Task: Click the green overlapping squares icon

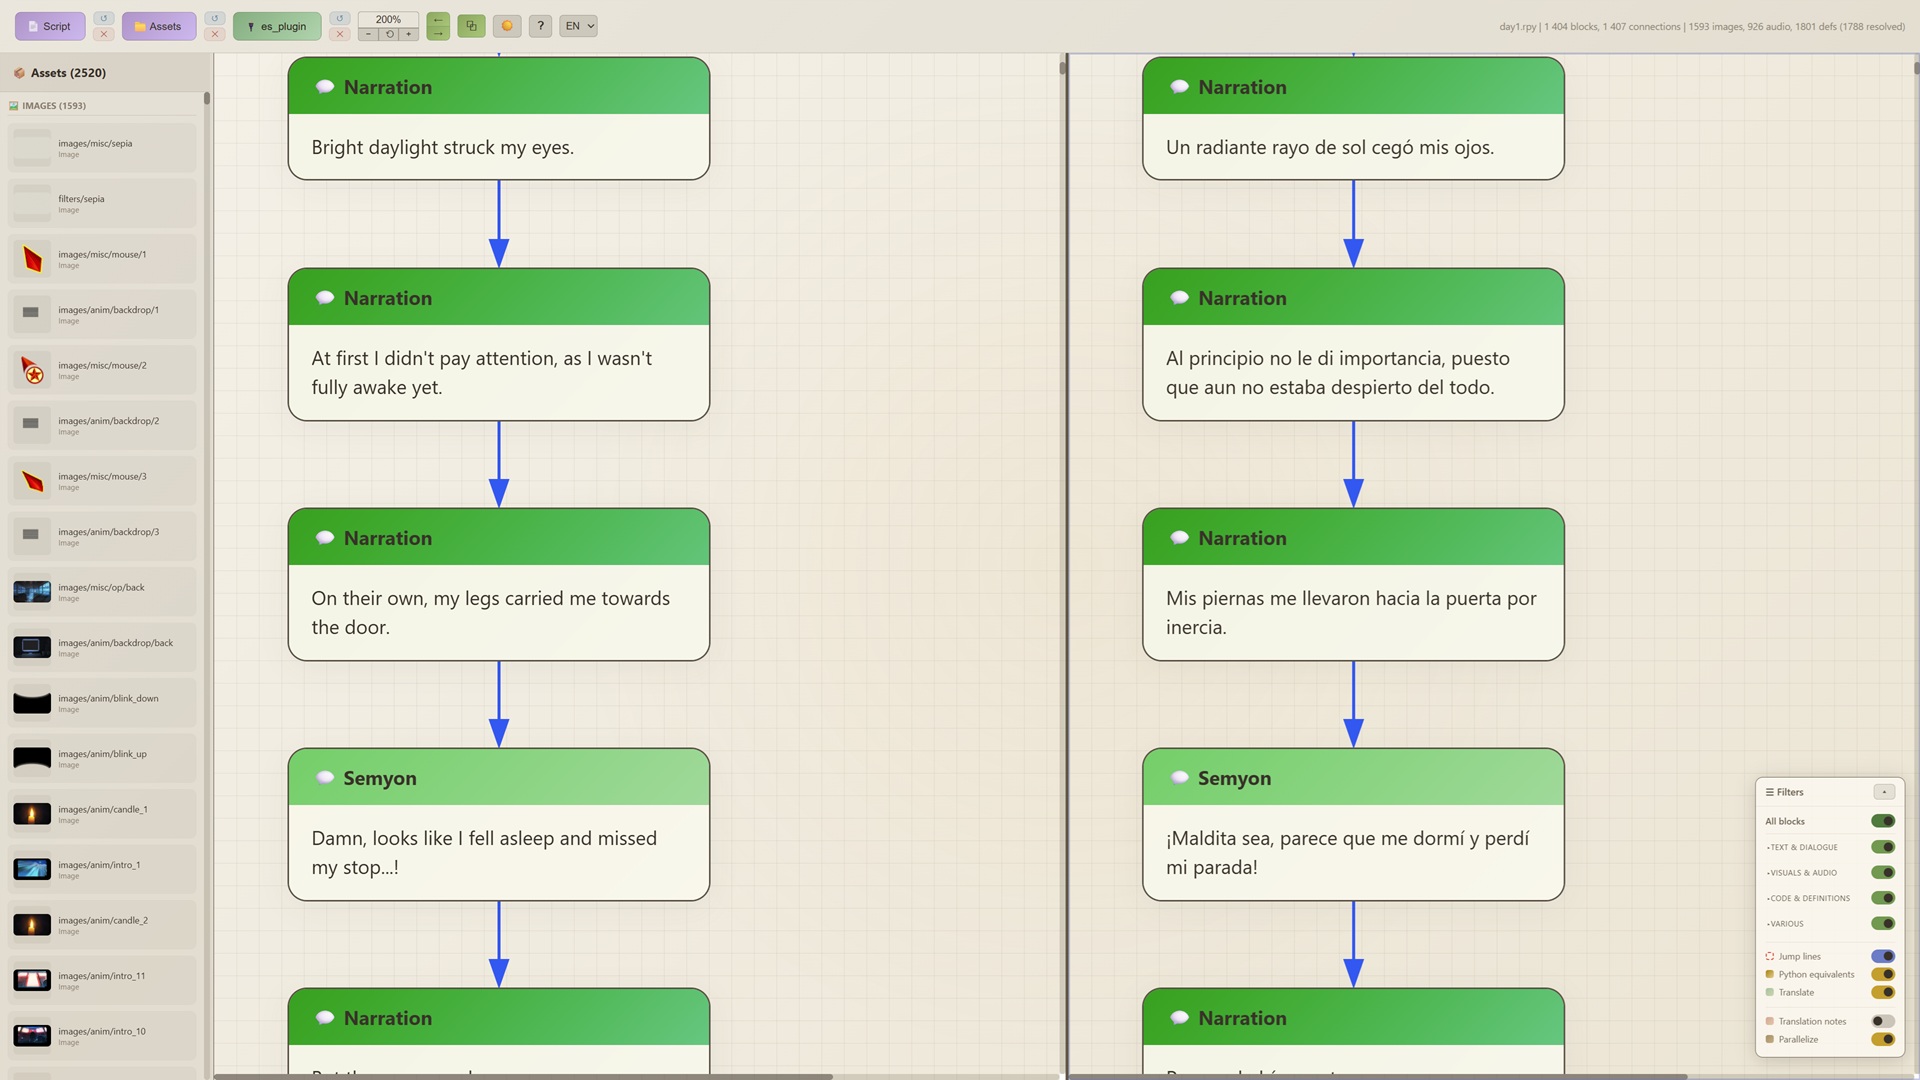Action: [471, 26]
